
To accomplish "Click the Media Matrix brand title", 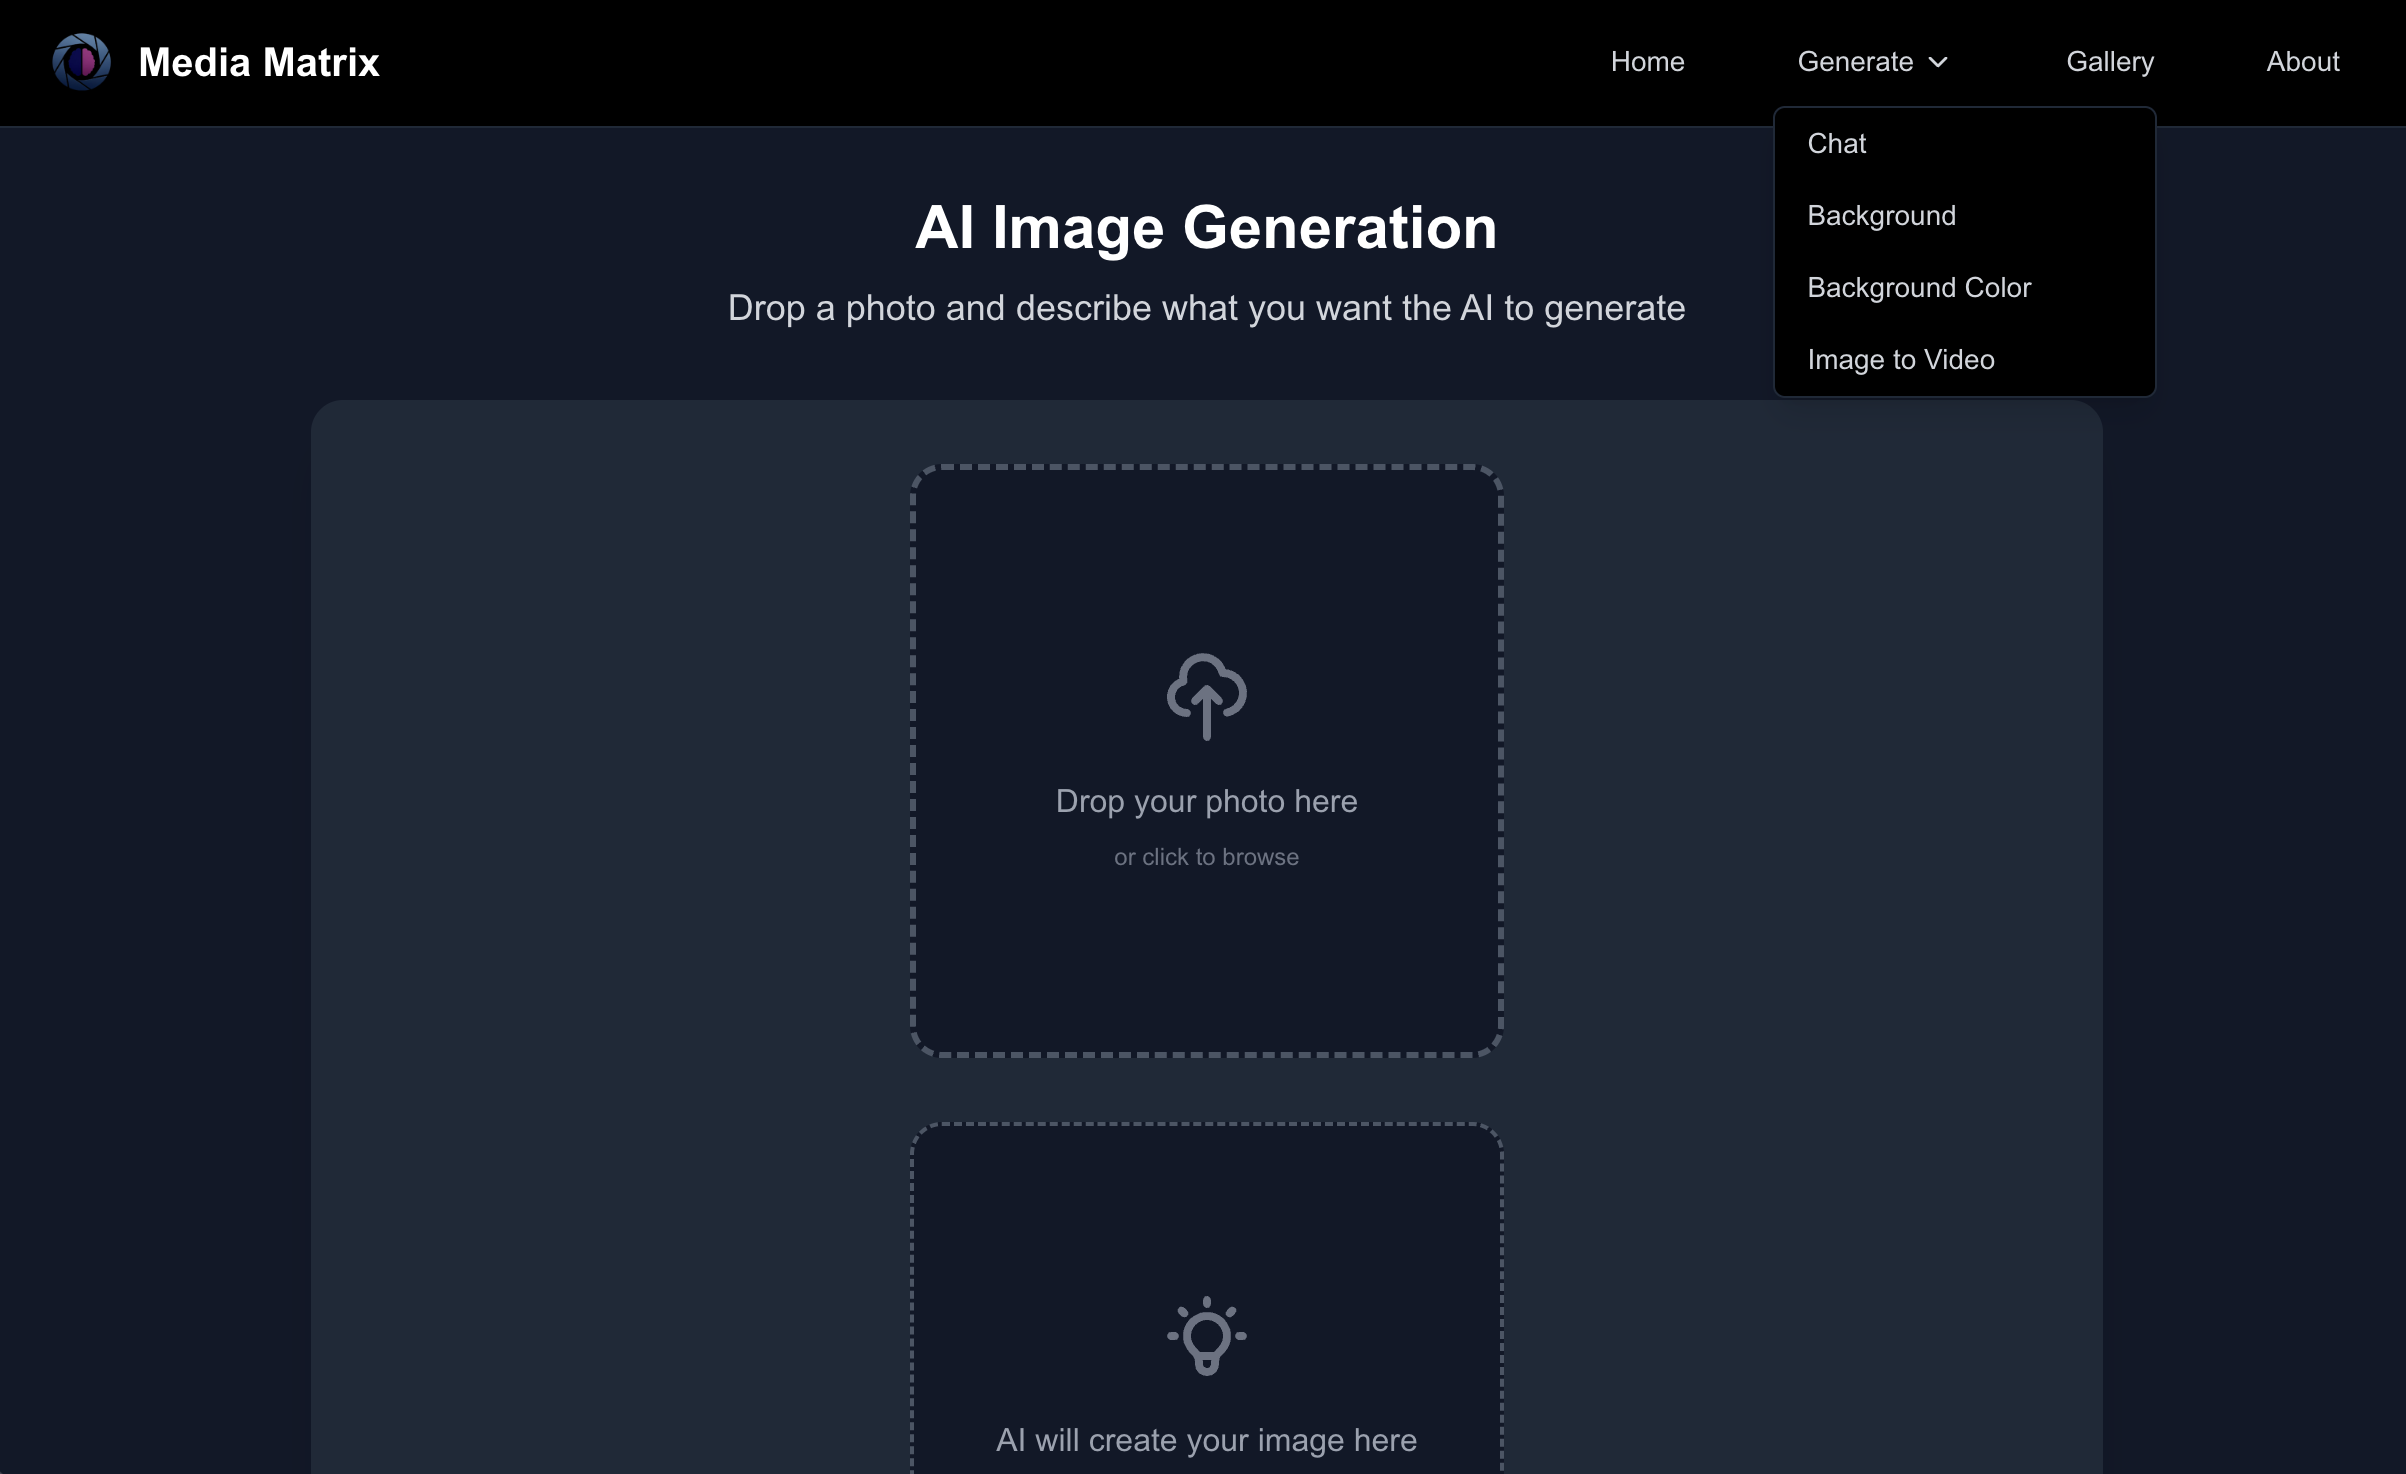I will (x=259, y=62).
